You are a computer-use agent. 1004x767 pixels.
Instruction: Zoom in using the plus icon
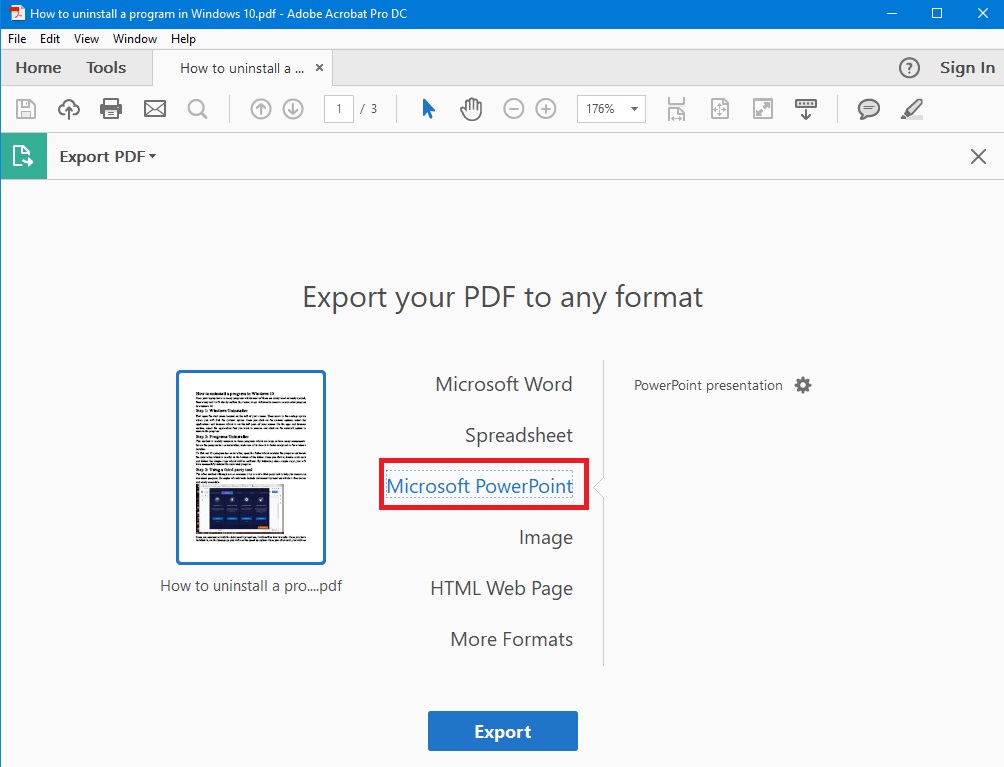(547, 109)
